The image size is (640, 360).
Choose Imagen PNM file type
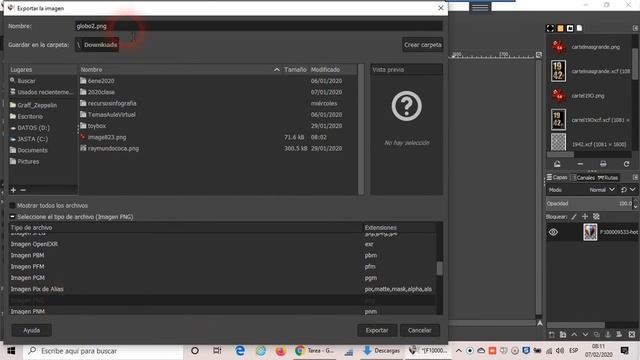pyautogui.click(x=222, y=311)
